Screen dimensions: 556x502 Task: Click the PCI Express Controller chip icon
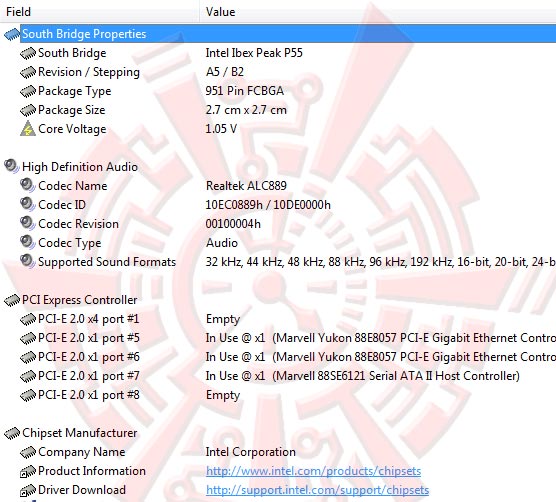coord(12,300)
